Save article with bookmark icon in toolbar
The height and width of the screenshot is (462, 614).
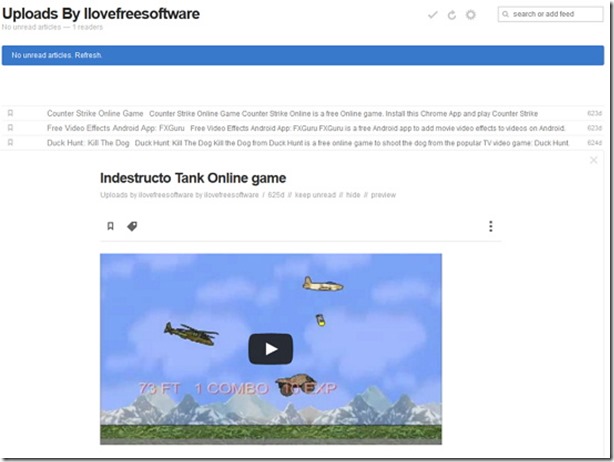(x=110, y=226)
